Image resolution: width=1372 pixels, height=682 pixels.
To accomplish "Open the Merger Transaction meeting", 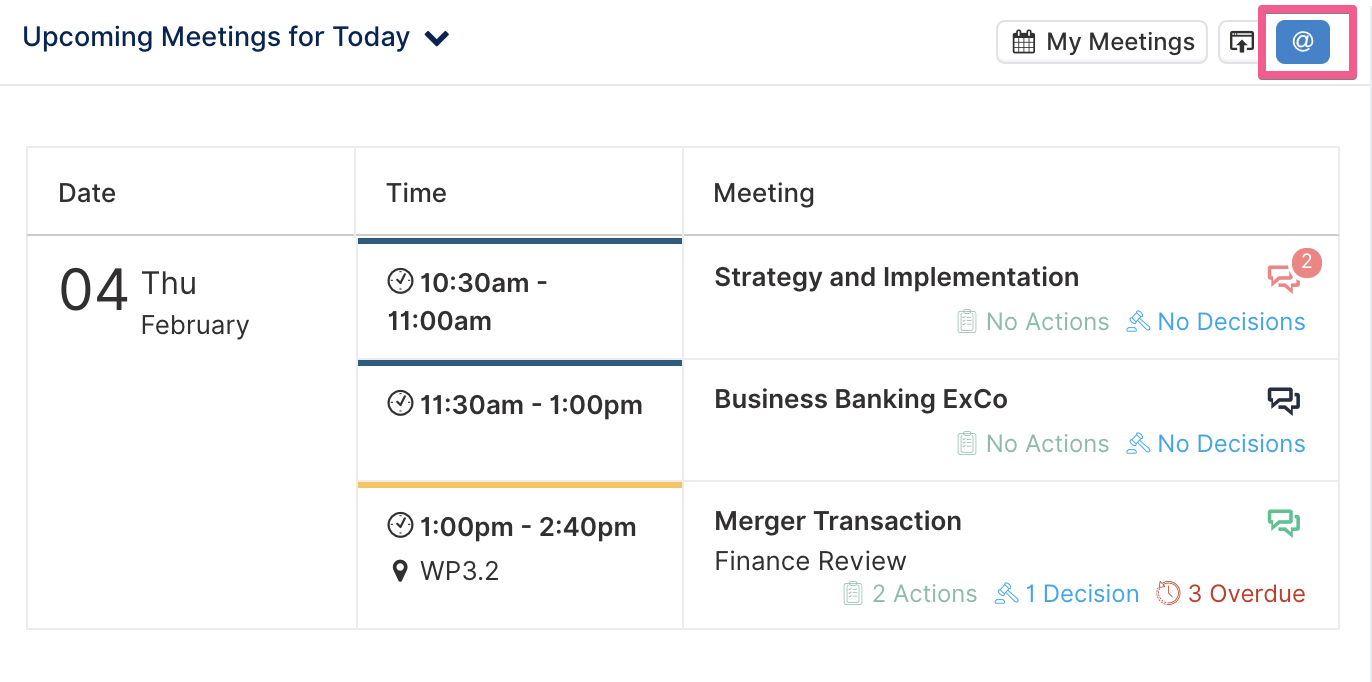I will [x=838, y=521].
